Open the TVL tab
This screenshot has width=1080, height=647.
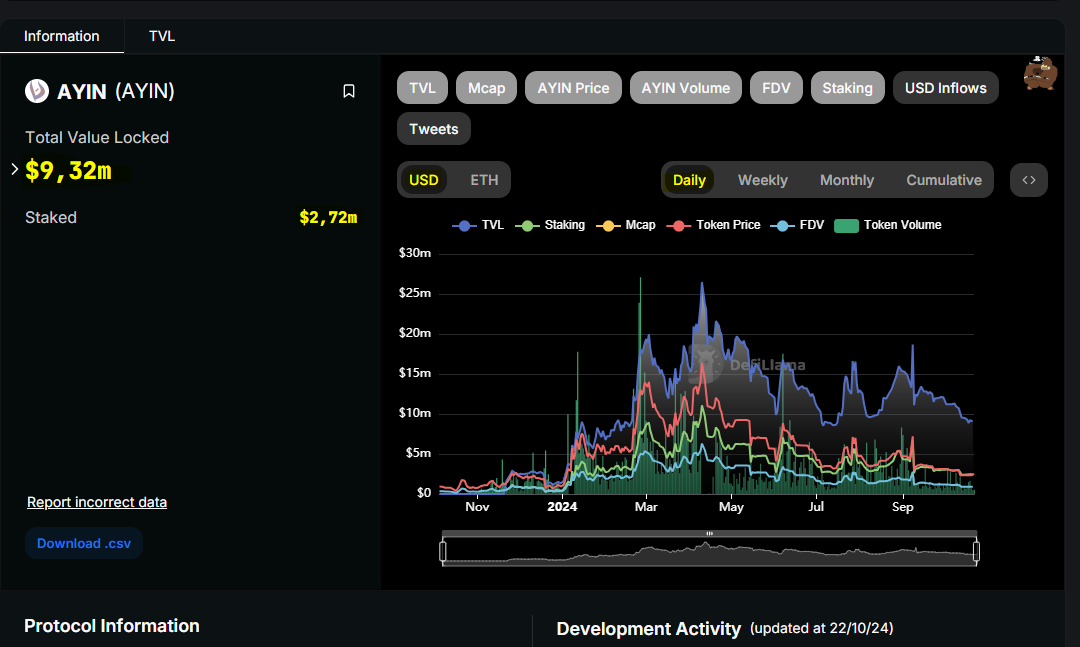click(x=162, y=36)
